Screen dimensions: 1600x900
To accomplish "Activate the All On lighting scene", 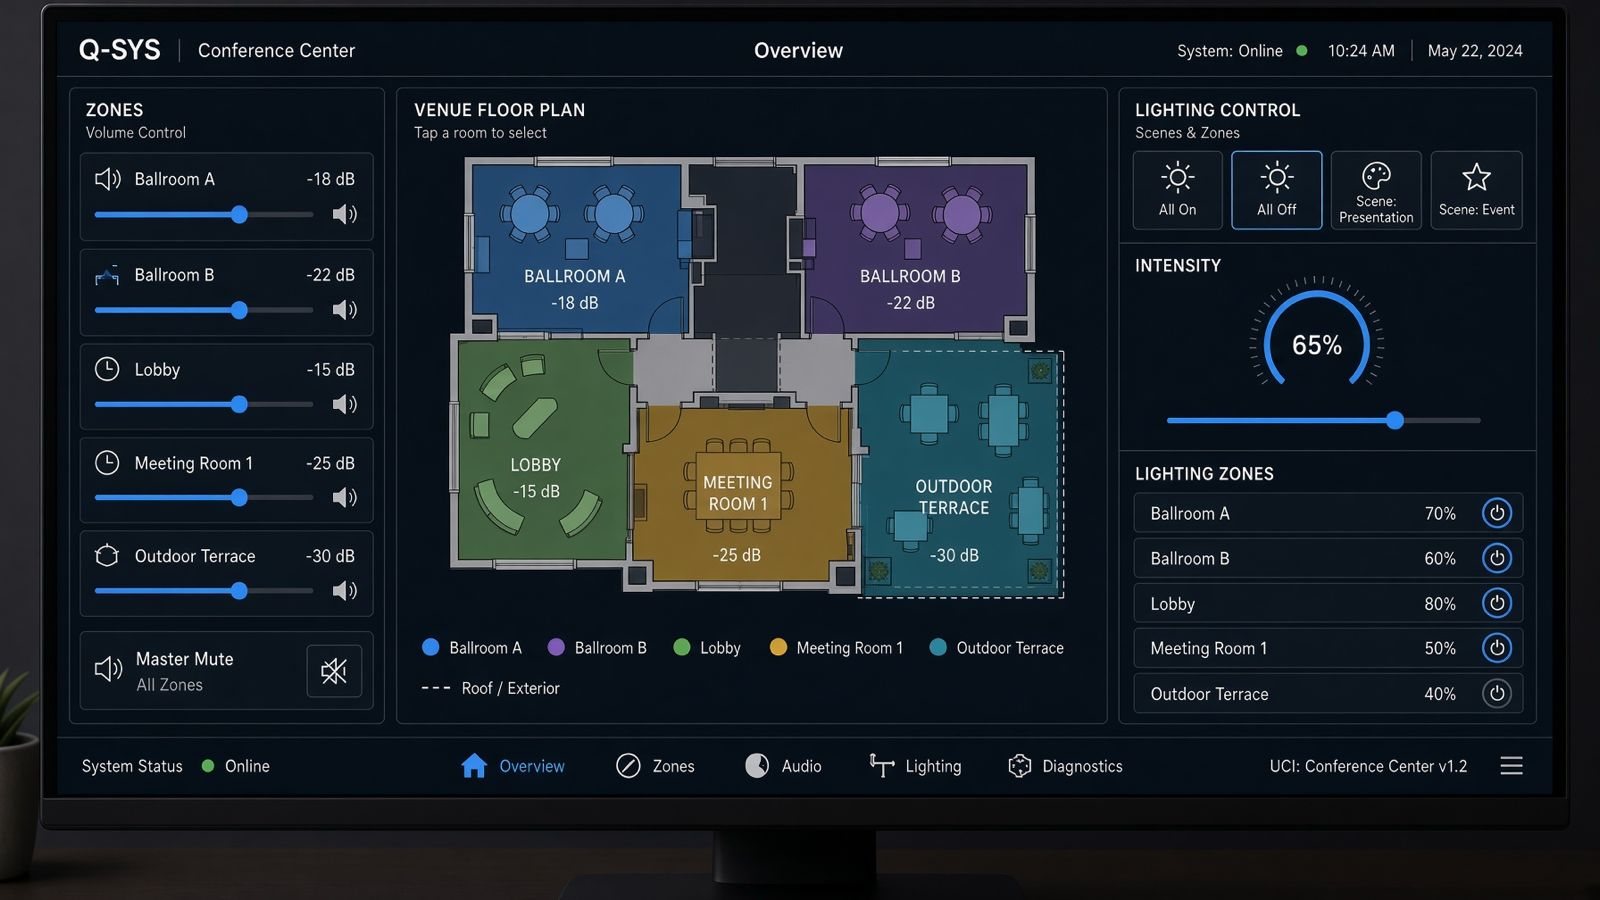I will point(1177,190).
